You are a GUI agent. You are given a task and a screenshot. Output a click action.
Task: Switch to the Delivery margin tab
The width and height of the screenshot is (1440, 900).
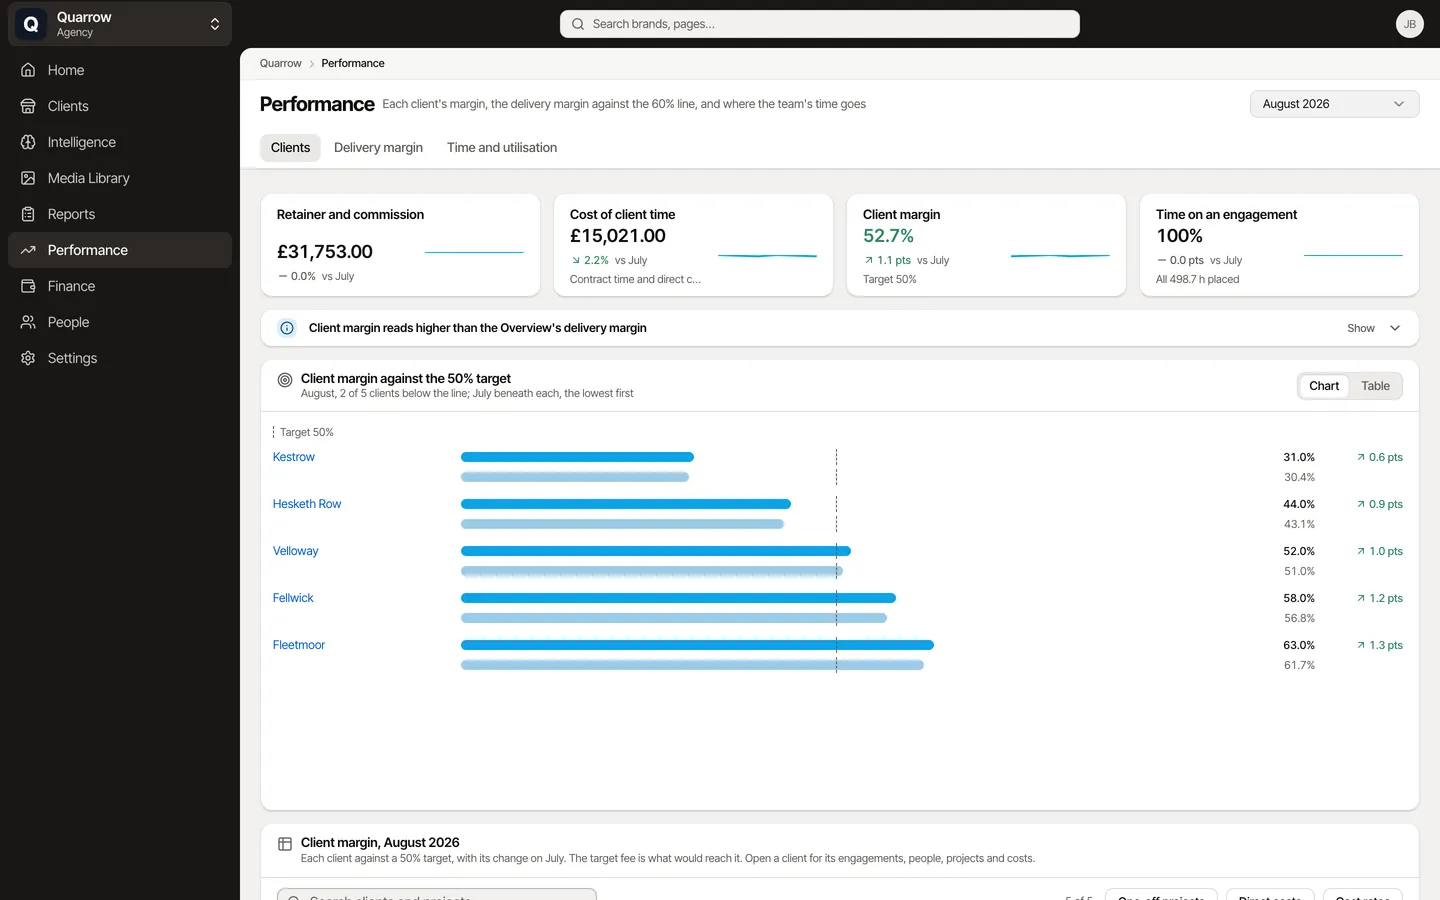378,148
